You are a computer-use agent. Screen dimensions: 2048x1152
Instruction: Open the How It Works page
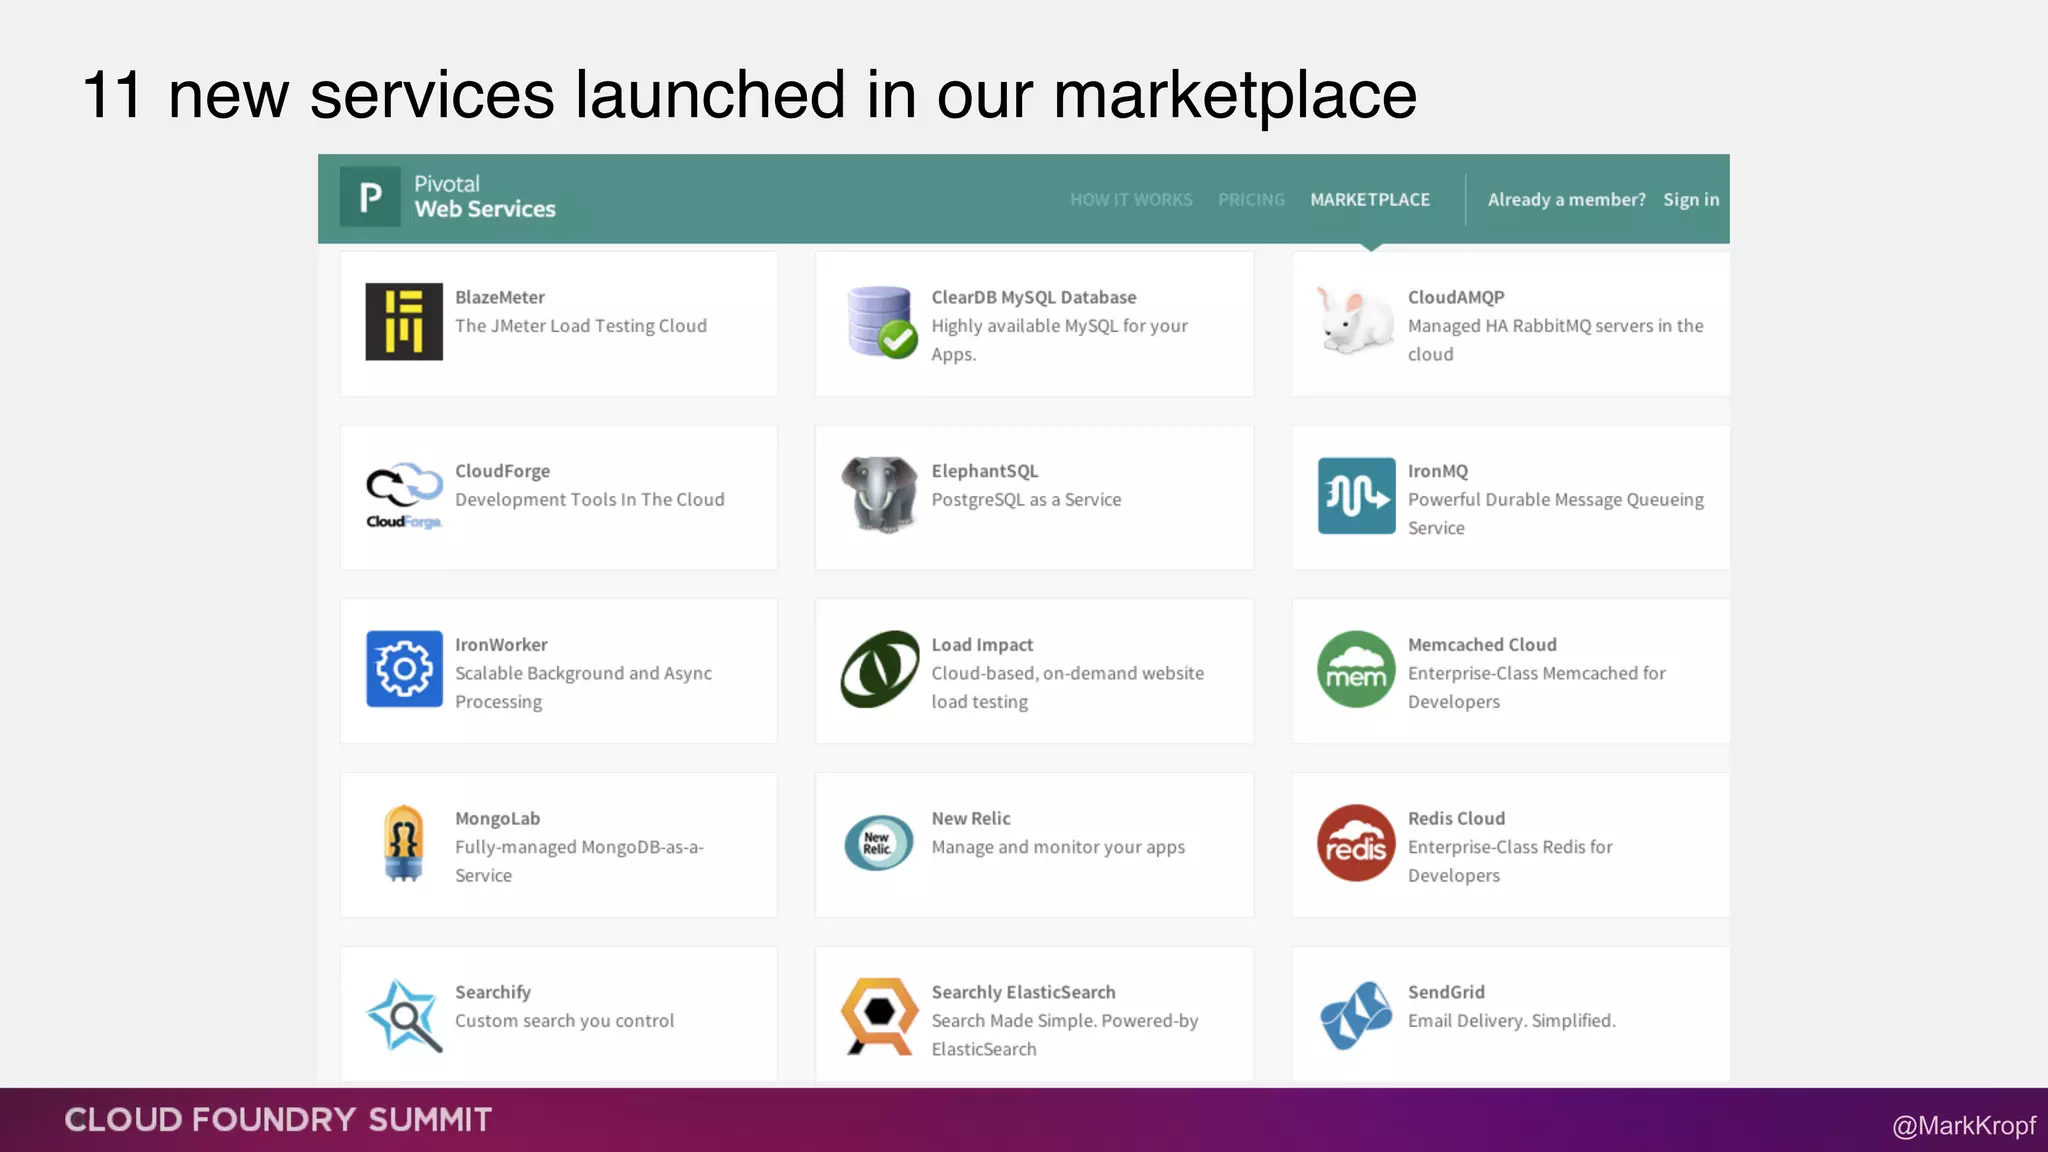(1131, 200)
